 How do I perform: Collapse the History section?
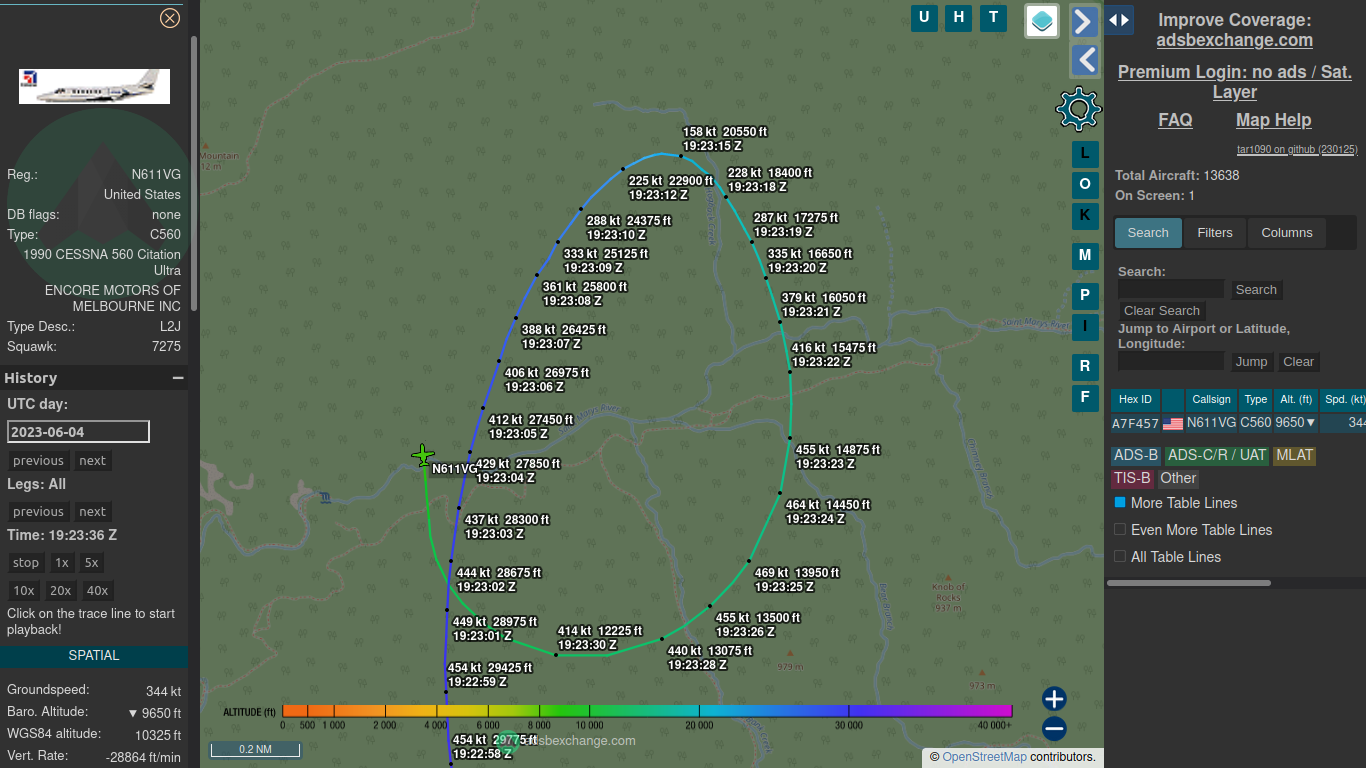pos(178,378)
